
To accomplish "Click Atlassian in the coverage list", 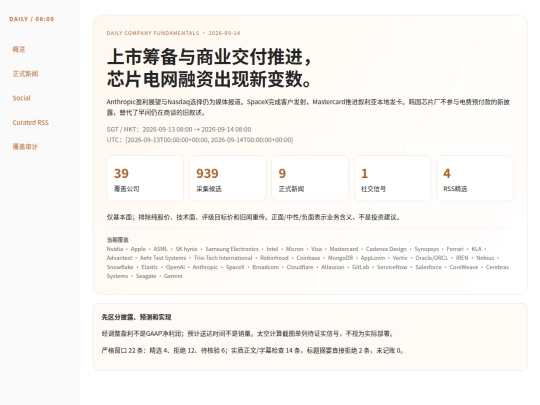I will coord(332,267).
